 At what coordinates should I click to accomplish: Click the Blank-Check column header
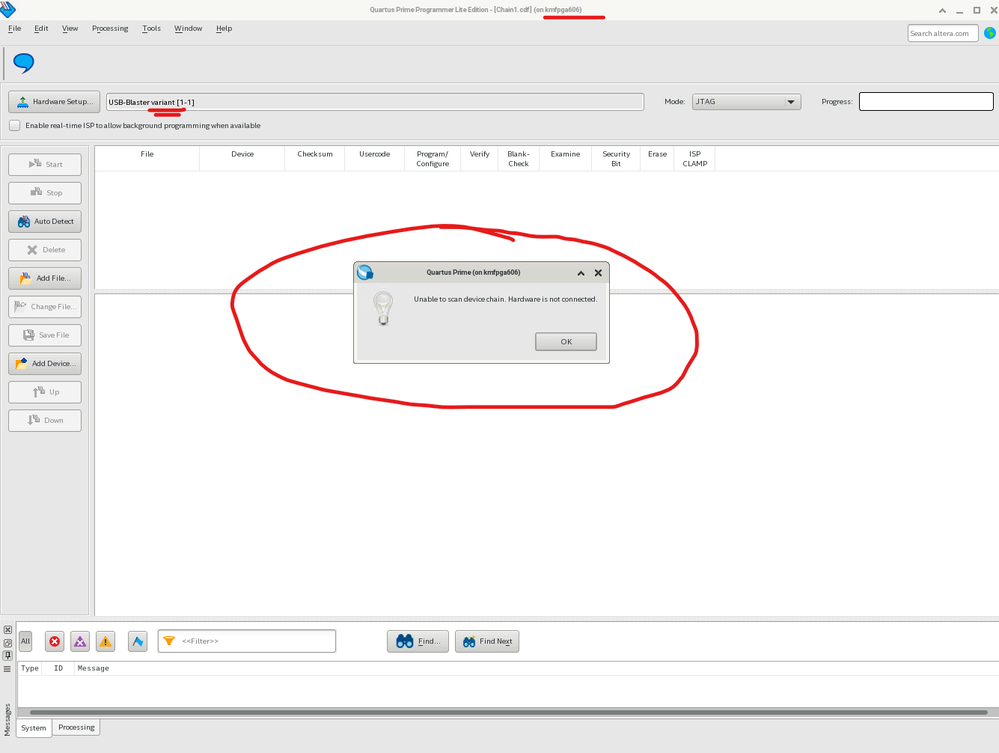(x=519, y=159)
